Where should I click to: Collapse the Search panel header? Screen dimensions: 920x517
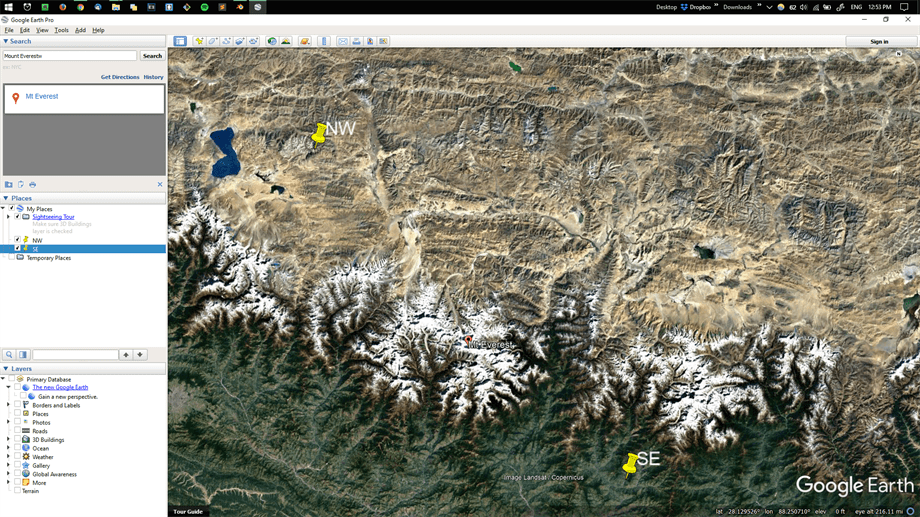tap(83, 41)
